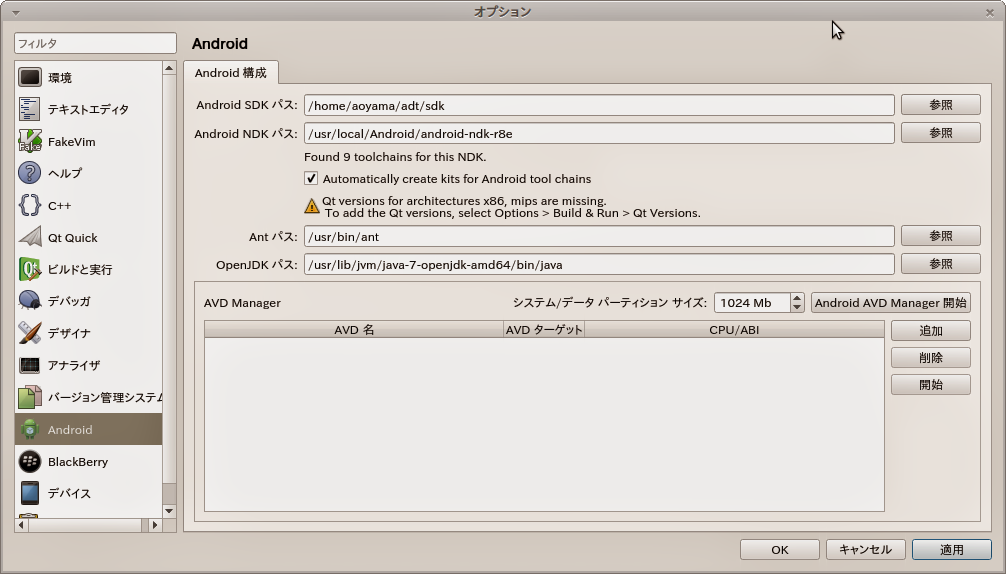The height and width of the screenshot is (574, 1006).
Task: Increase partition size with up arrow
Action: coord(797,298)
